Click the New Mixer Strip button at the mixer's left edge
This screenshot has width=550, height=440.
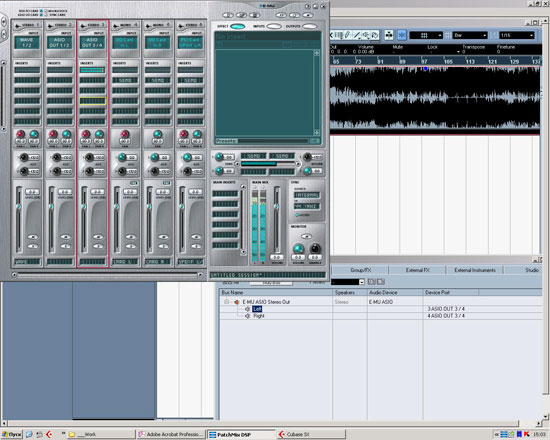(4, 21)
